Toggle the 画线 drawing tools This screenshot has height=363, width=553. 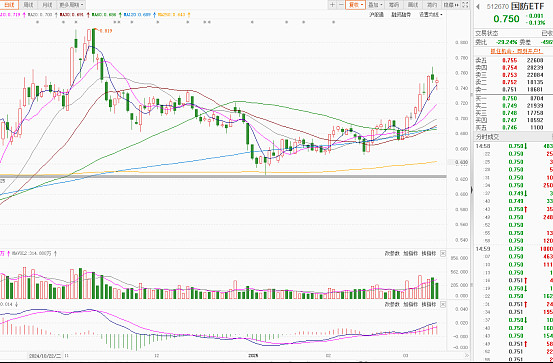[412, 5]
